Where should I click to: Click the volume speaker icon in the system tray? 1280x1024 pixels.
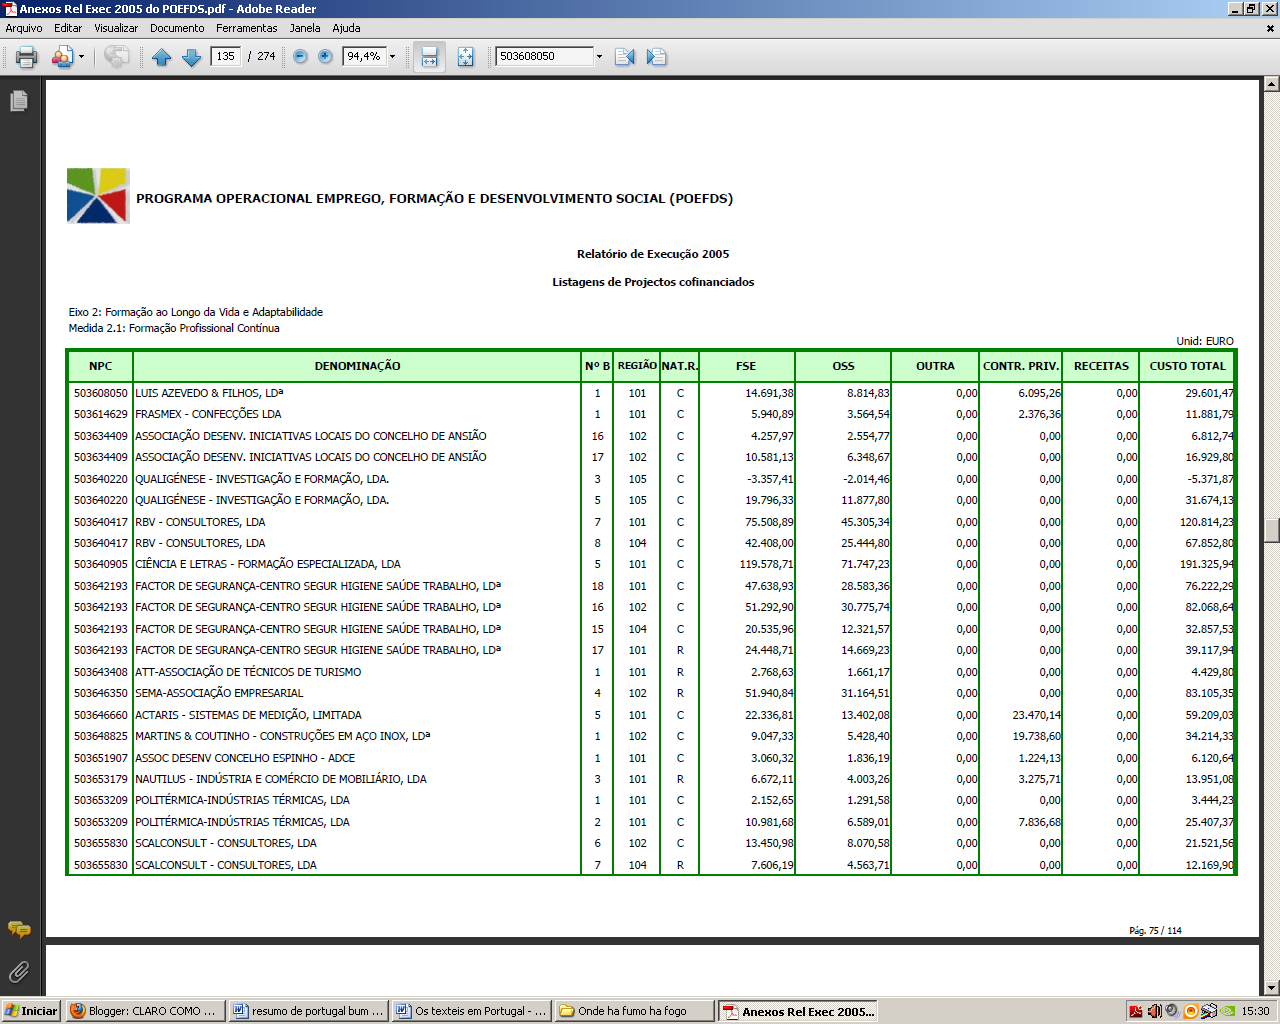tap(1154, 1011)
